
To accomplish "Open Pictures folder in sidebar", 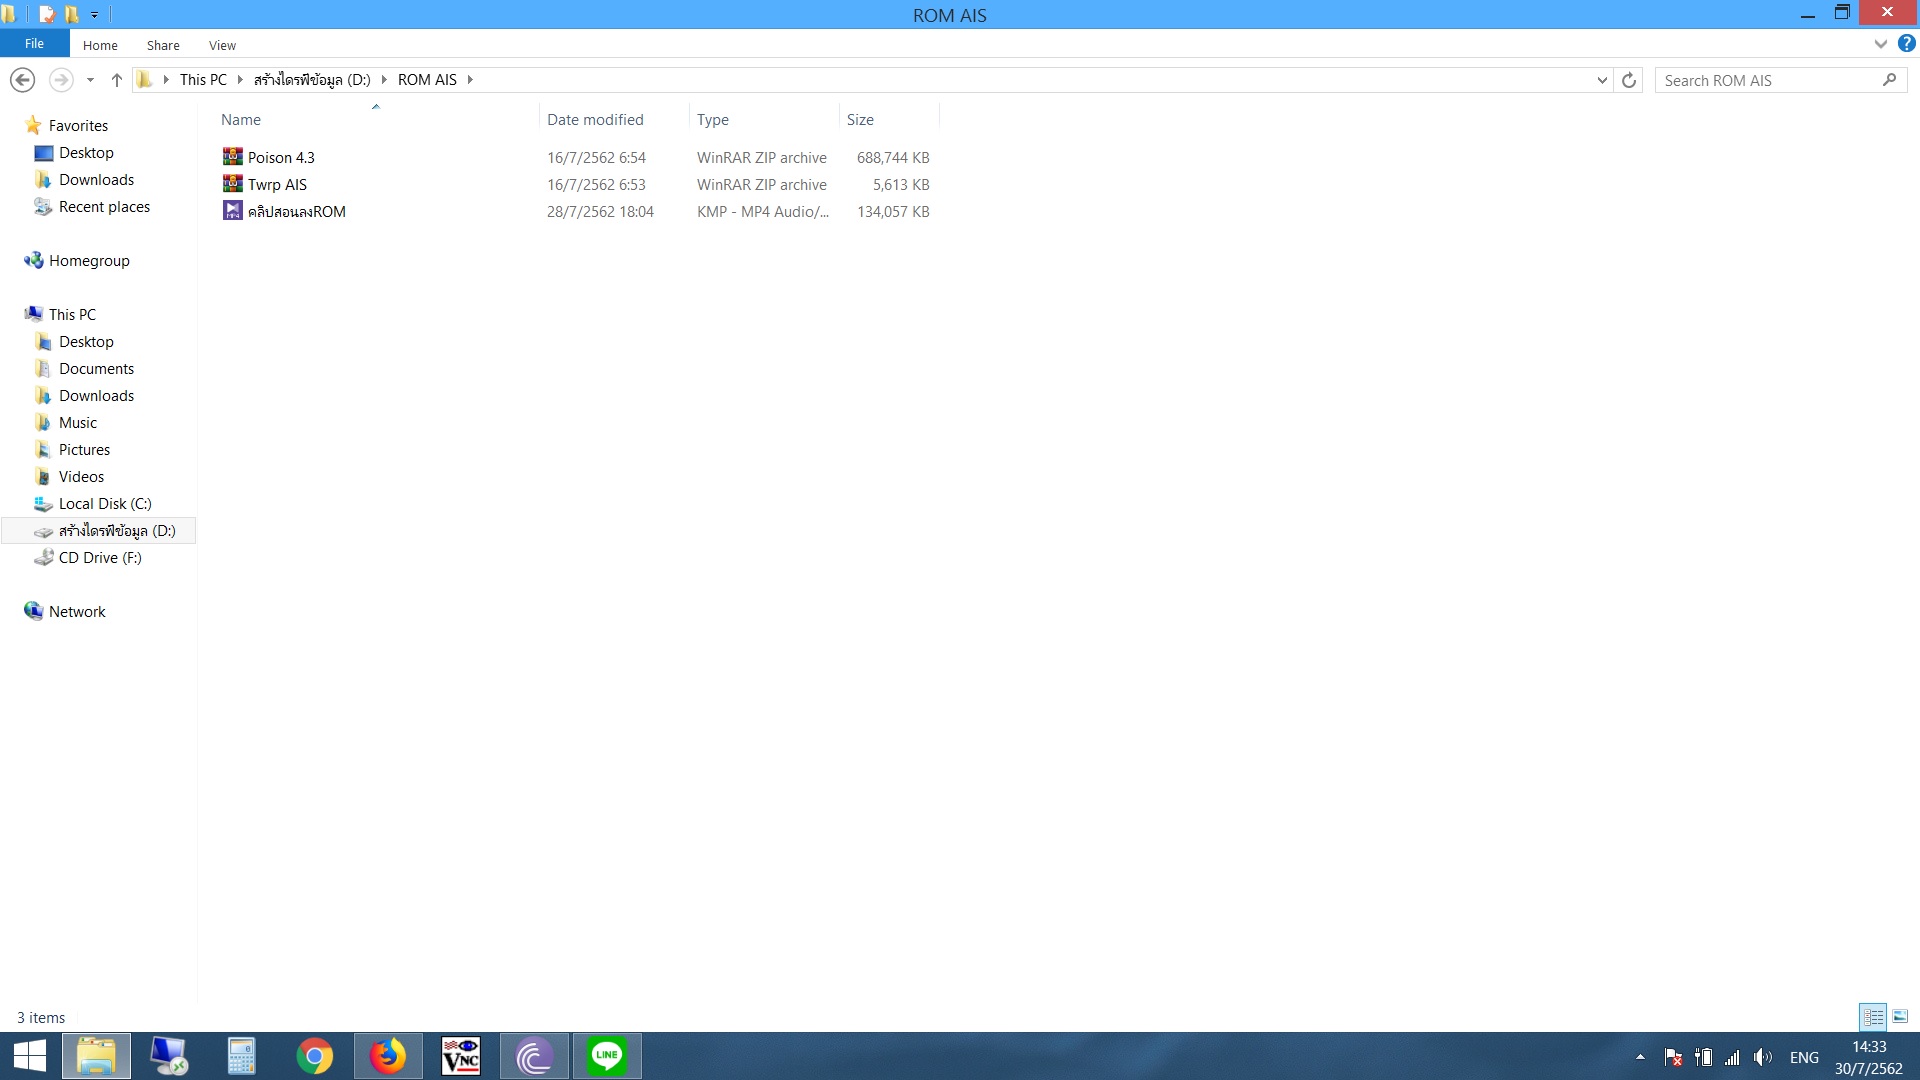I will point(84,450).
